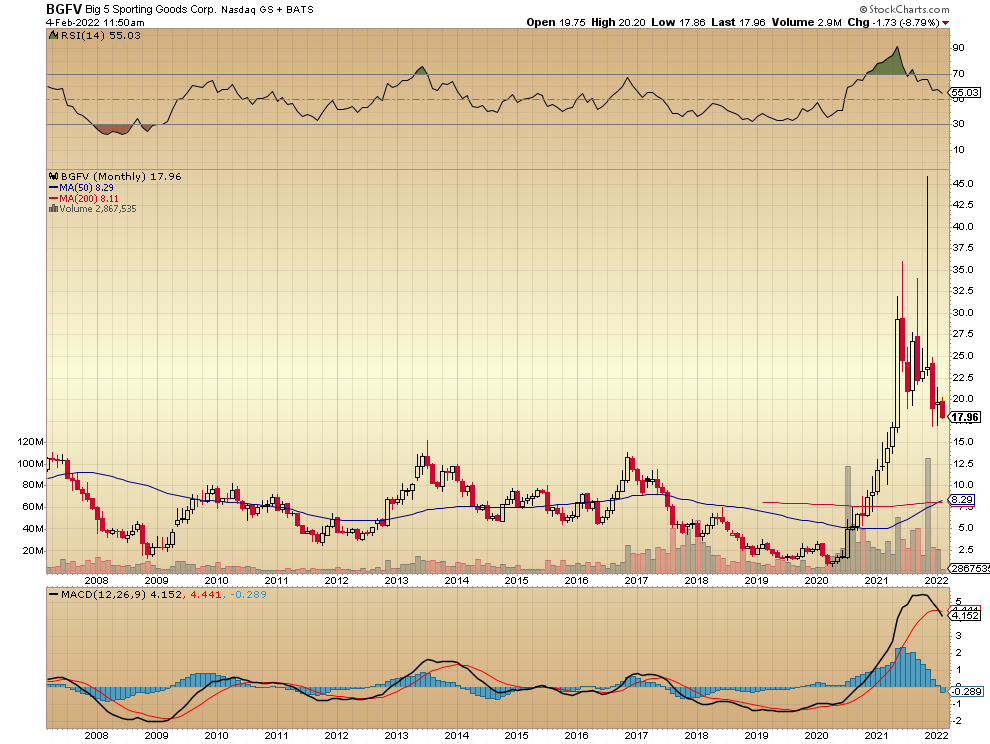This screenshot has width=990, height=744.
Task: Click the 45.0 label on the price axis
Action: click(x=963, y=183)
